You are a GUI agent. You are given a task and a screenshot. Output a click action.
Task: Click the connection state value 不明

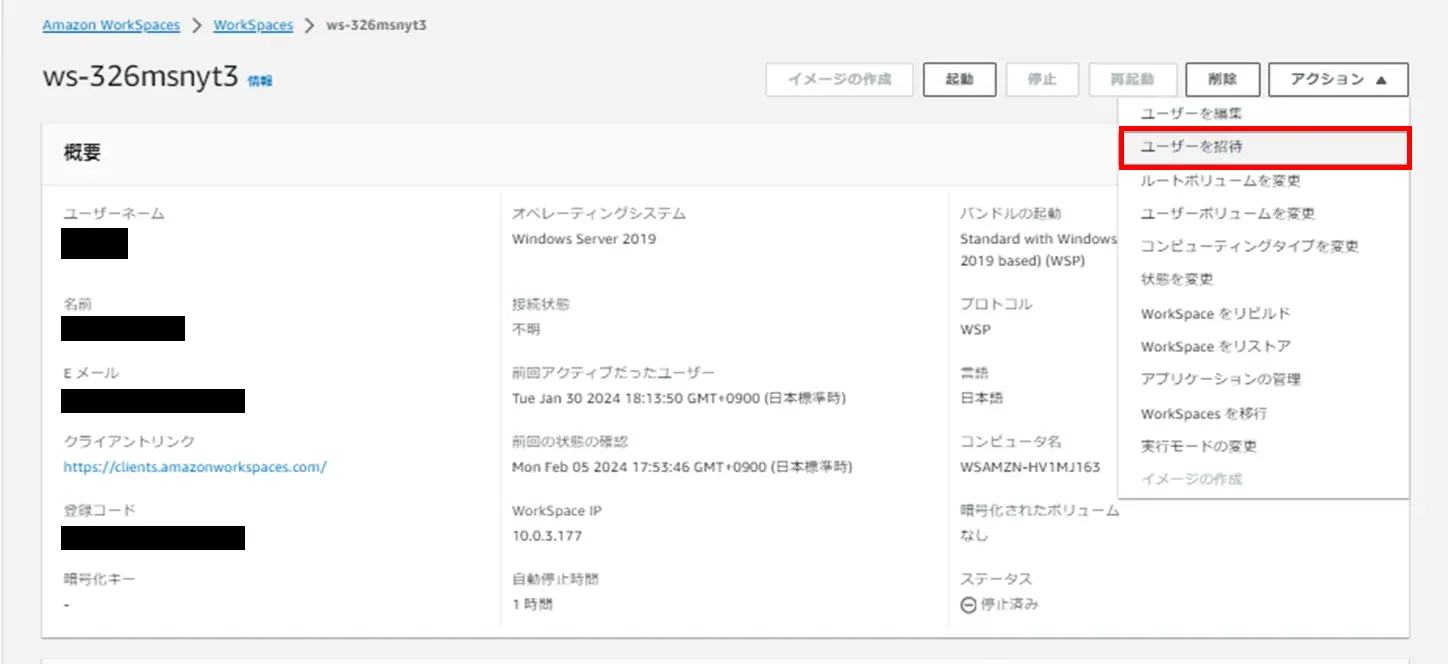[x=526, y=329]
